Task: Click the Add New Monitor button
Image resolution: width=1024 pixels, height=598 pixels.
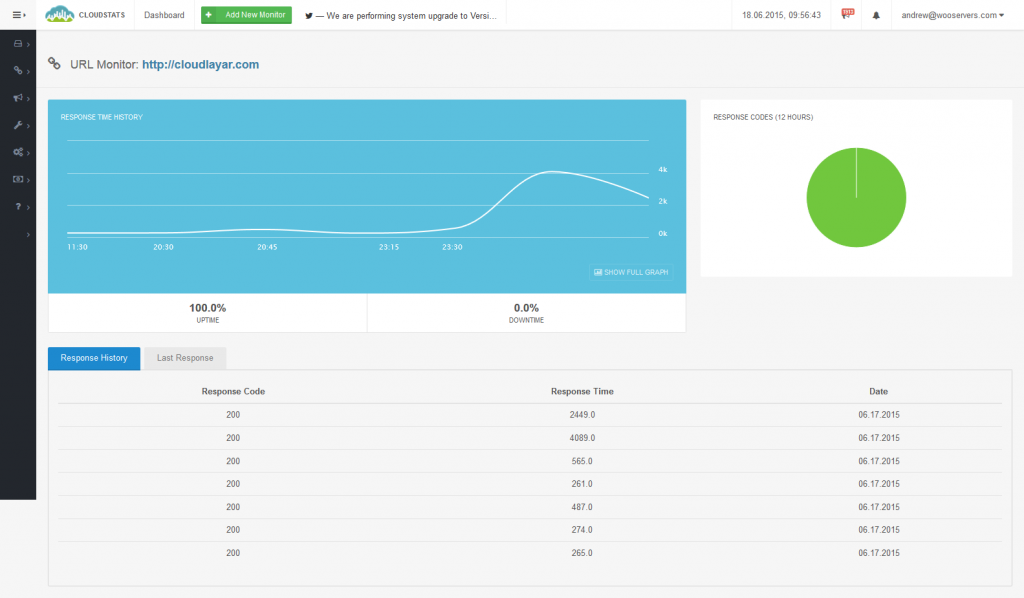Action: tap(245, 14)
